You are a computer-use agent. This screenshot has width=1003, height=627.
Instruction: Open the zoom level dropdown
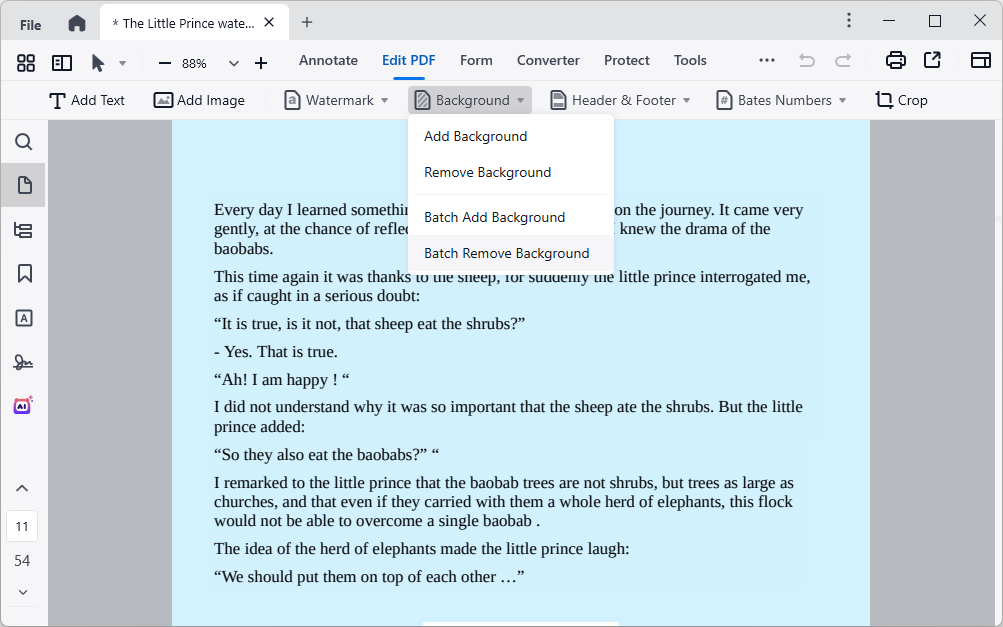(233, 63)
